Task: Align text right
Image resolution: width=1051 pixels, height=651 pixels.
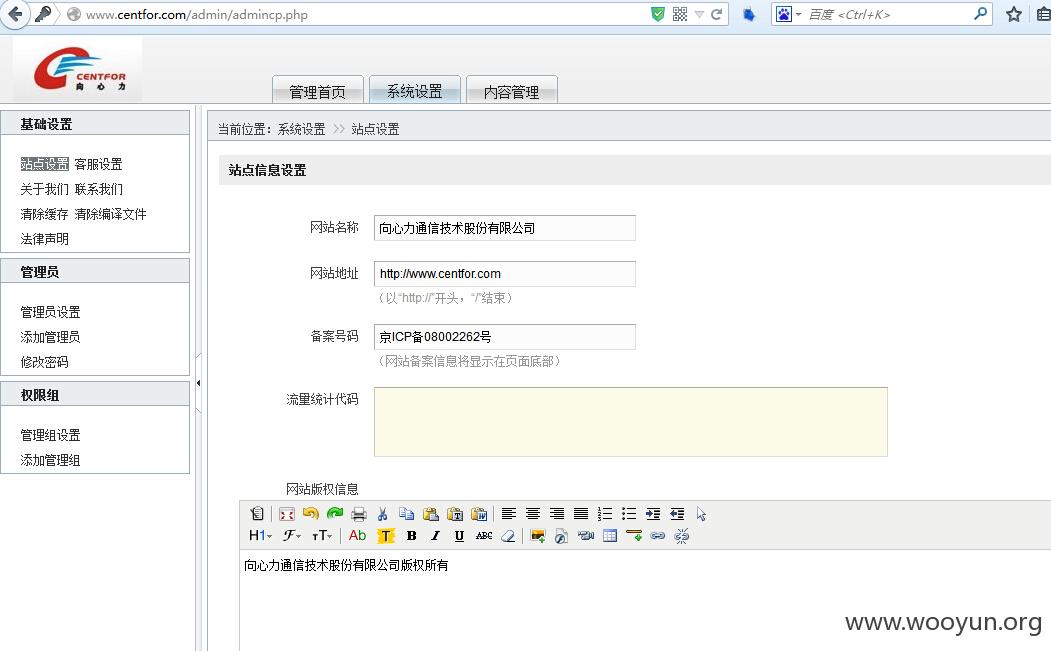Action: tap(557, 514)
